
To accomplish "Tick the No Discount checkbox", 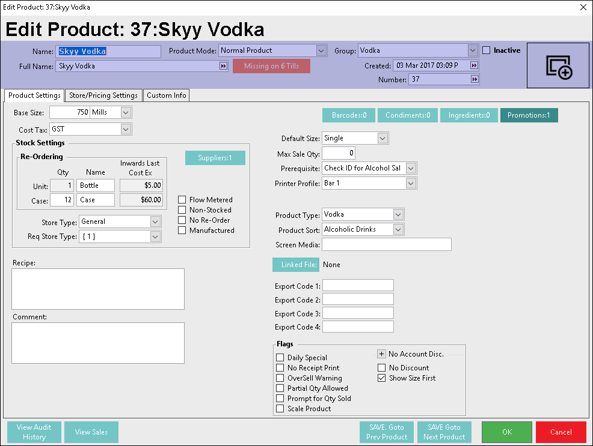I will click(x=382, y=367).
